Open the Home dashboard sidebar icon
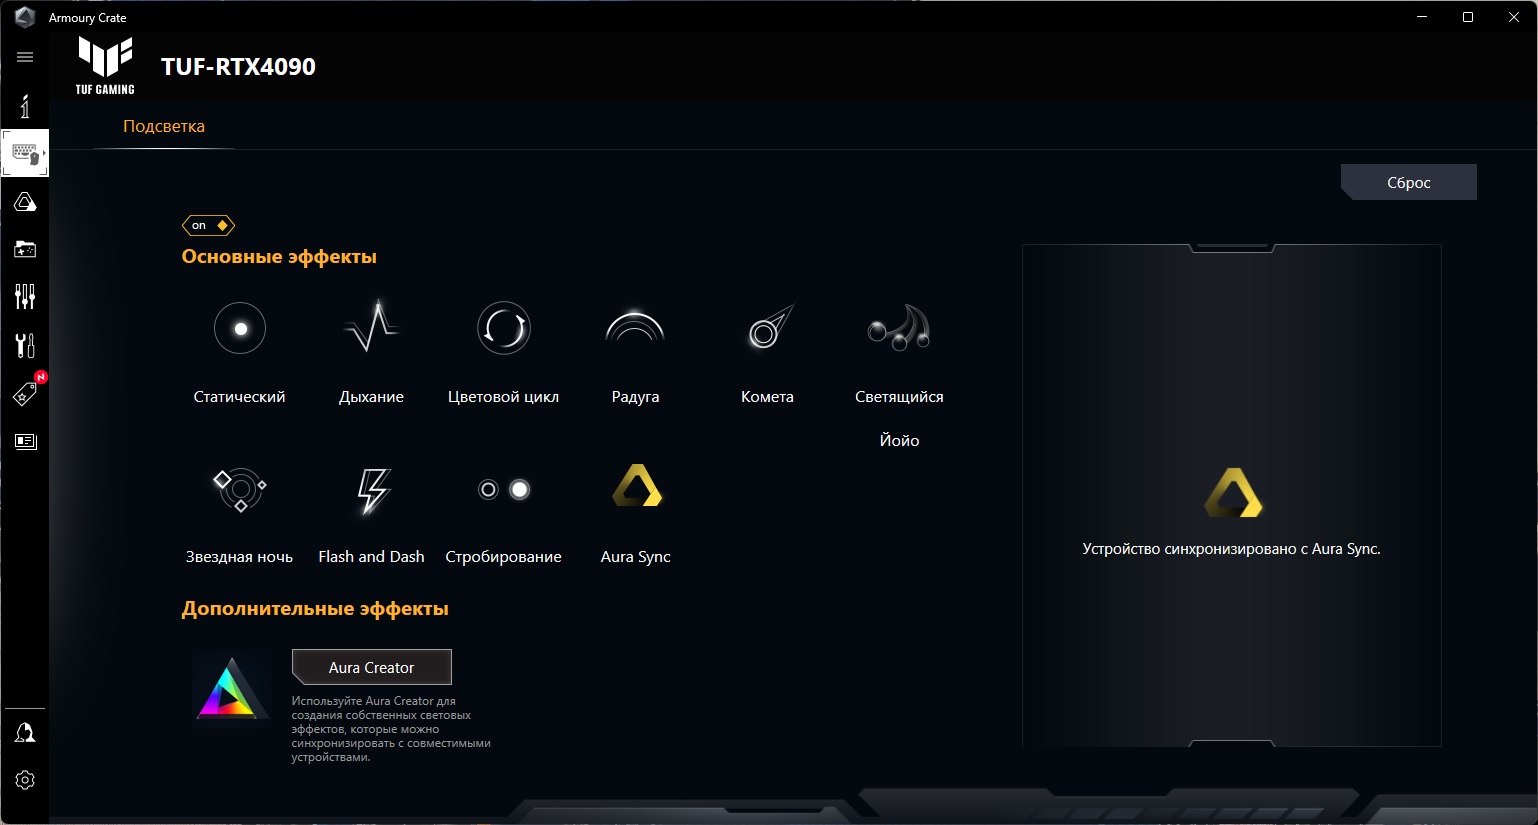Viewport: 1538px width, 825px height. point(25,106)
